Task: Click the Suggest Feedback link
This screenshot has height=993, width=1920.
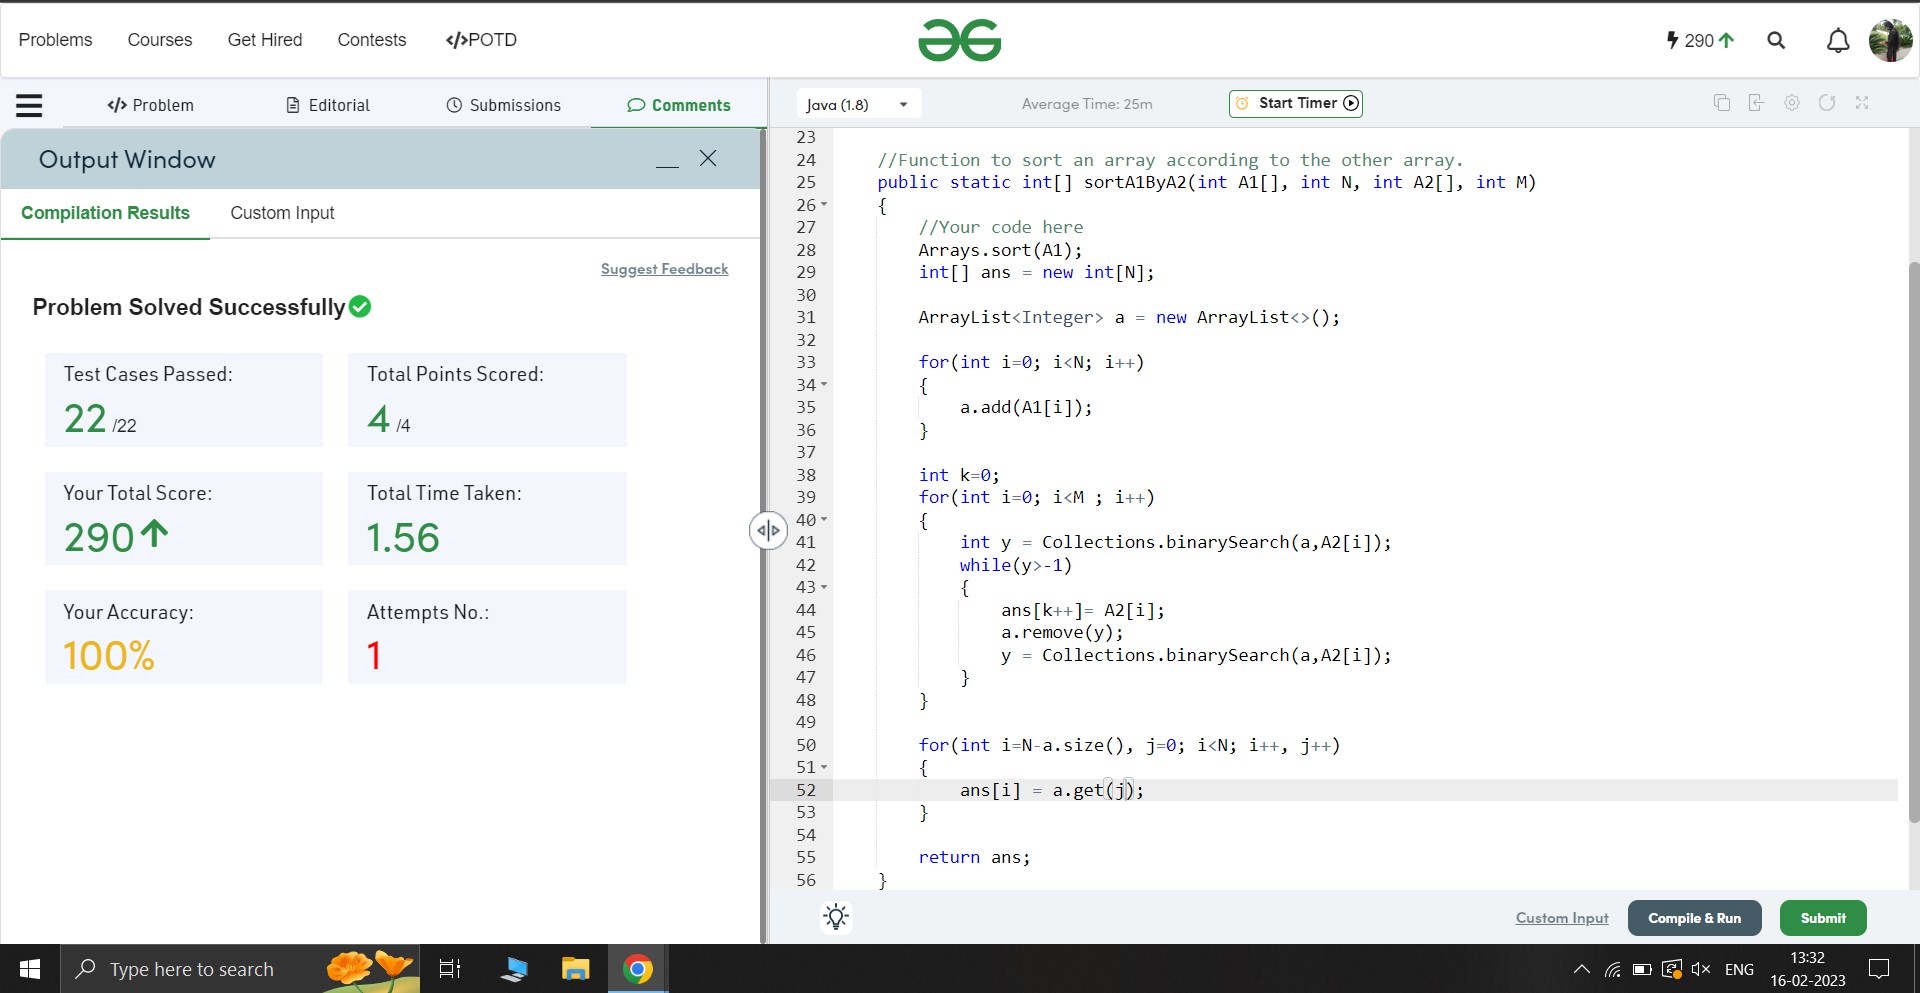Action: pyautogui.click(x=665, y=269)
